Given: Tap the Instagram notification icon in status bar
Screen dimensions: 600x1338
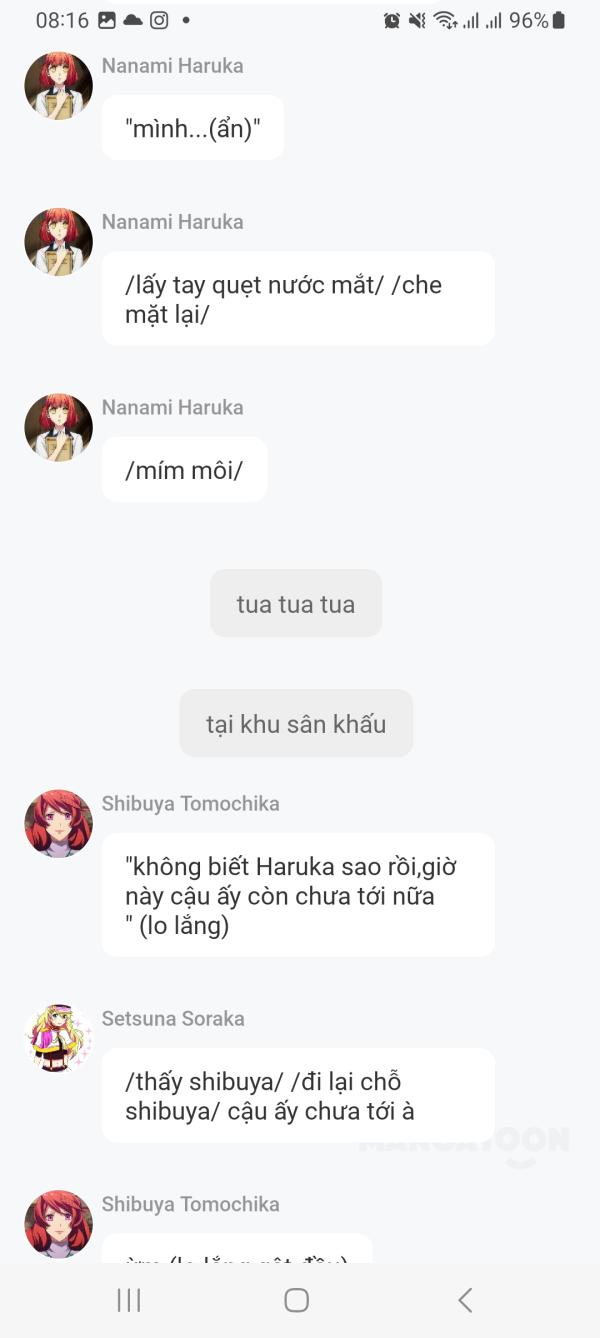Looking at the screenshot, I should tap(159, 20).
